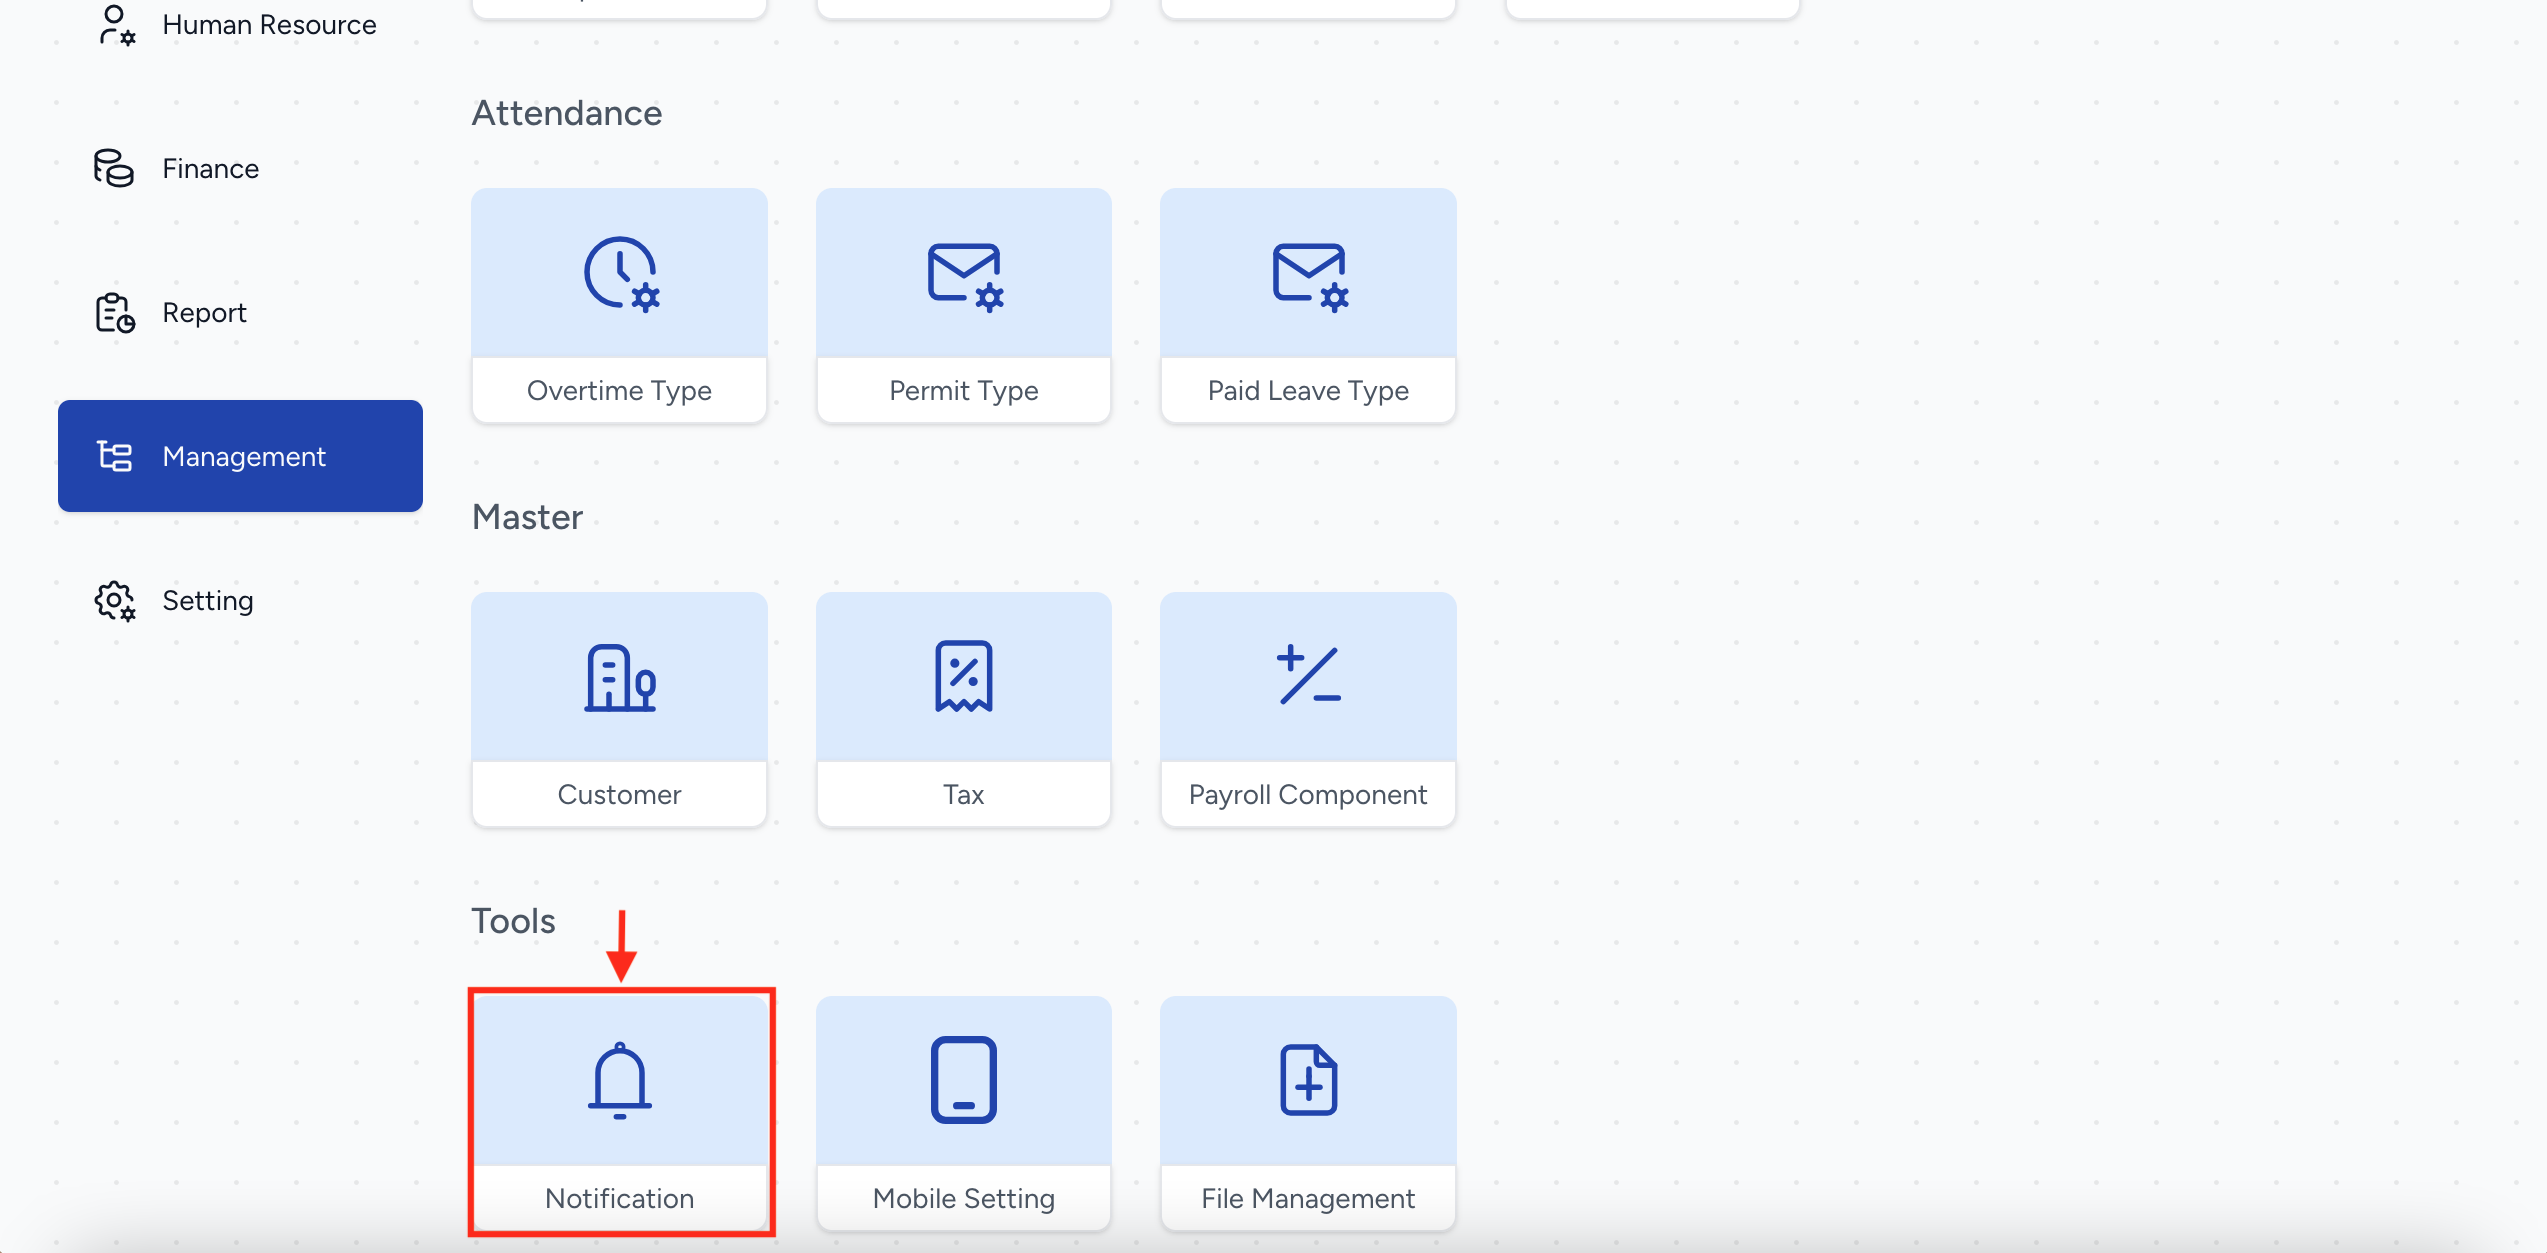Click the Notification card label

tap(620, 1198)
